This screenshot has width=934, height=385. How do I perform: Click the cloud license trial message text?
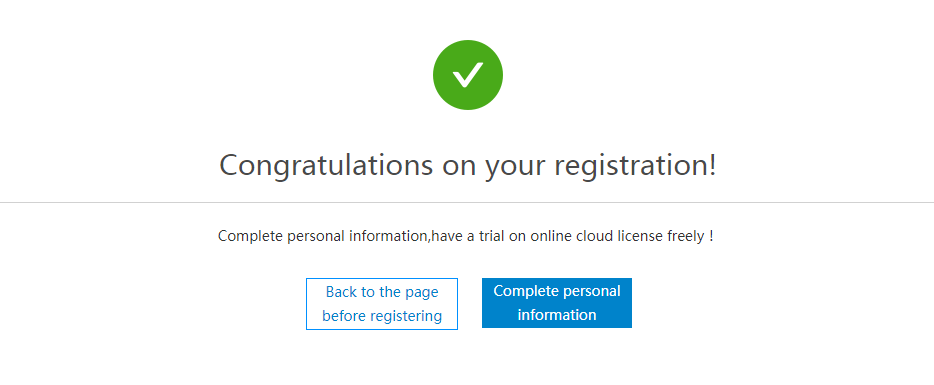tap(466, 236)
